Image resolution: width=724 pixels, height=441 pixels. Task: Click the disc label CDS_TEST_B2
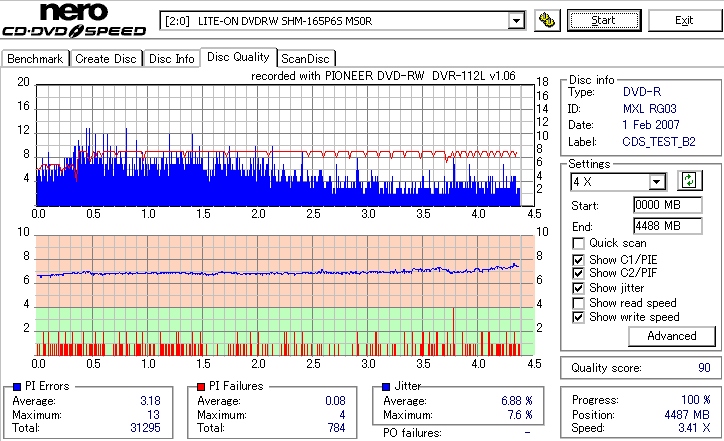click(658, 142)
